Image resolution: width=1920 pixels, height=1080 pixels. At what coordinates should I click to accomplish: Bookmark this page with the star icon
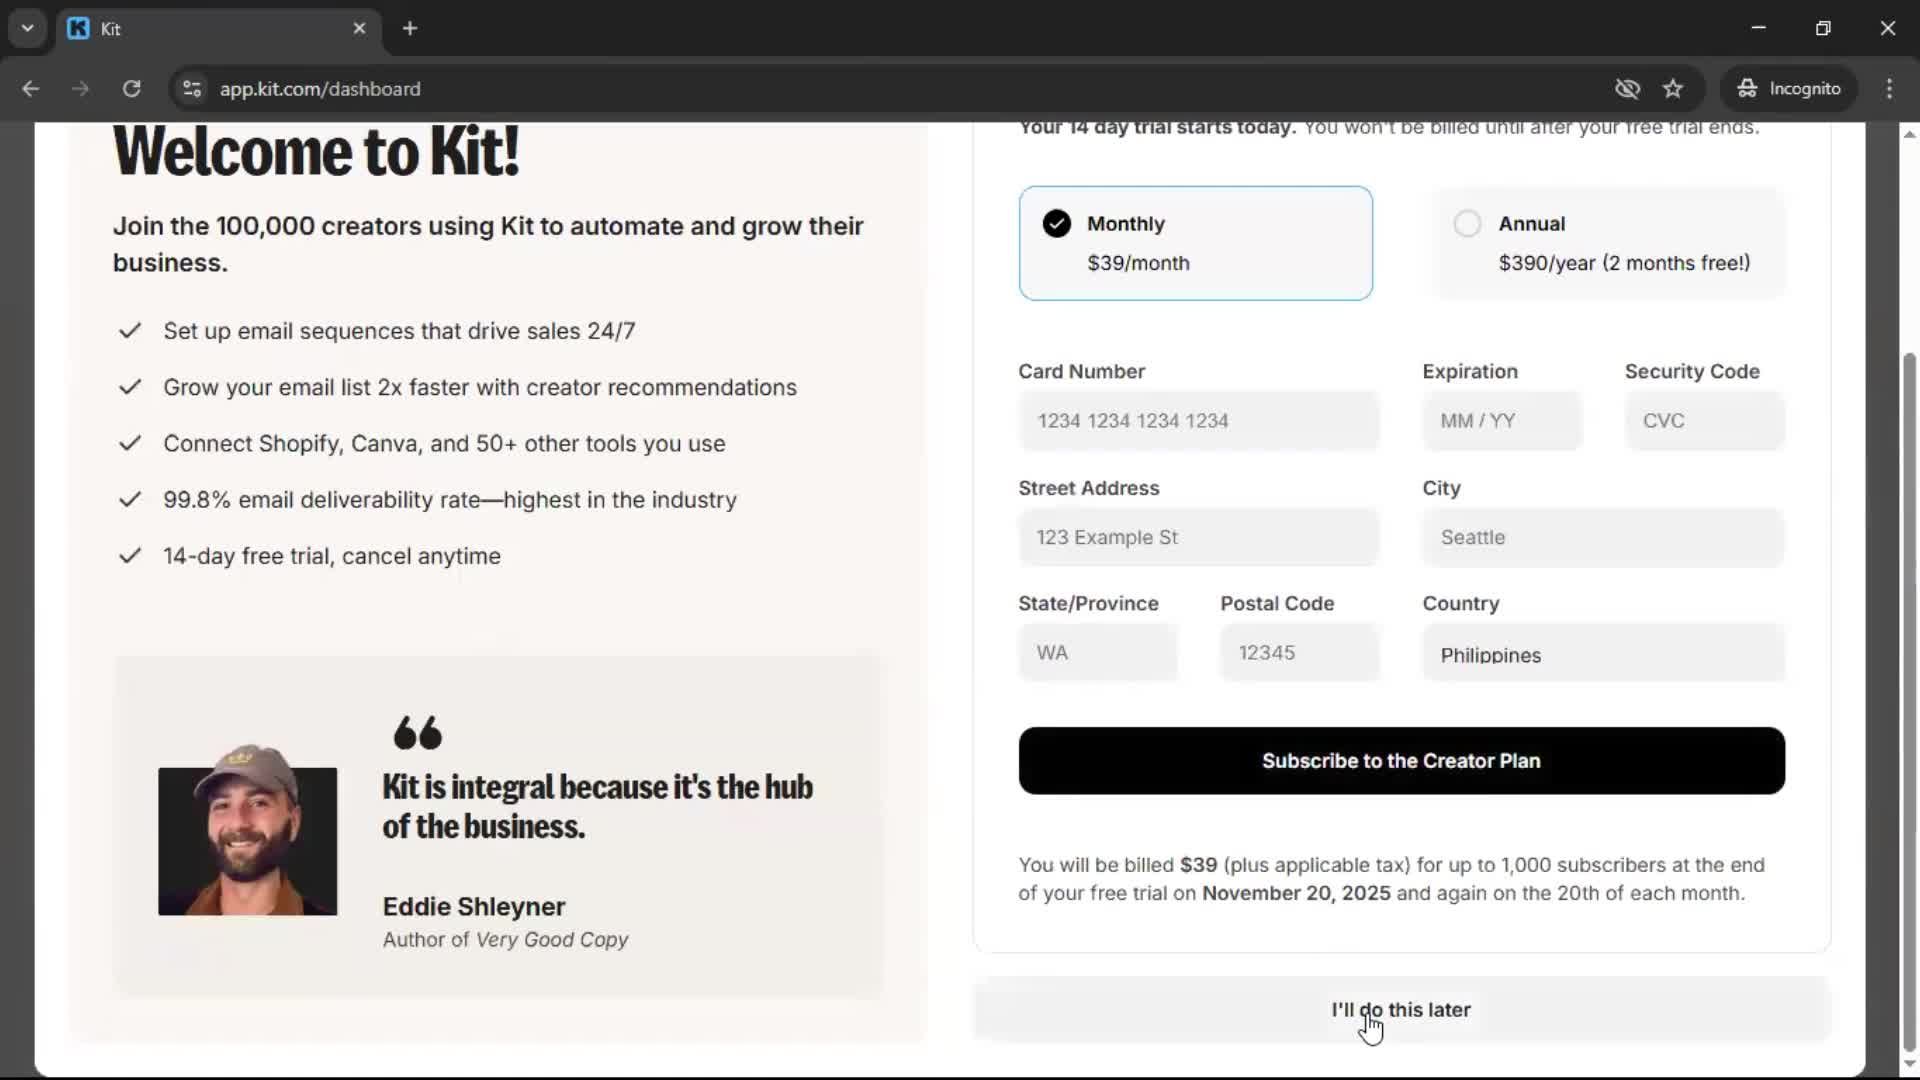[1673, 88]
